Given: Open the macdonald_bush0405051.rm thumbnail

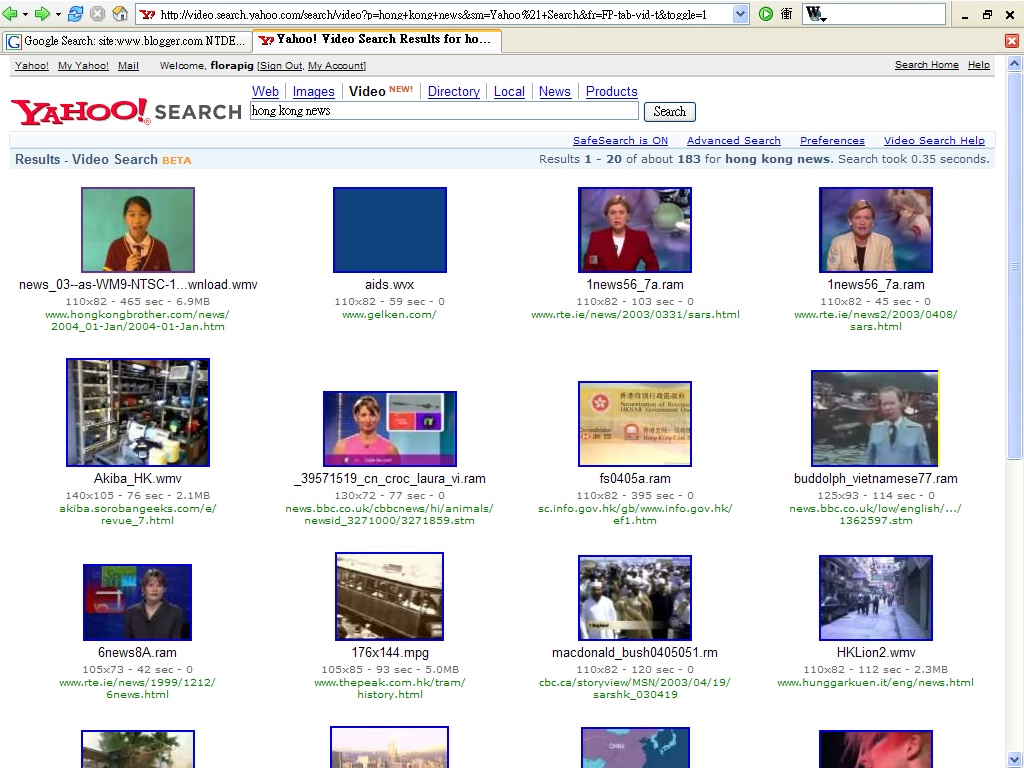Looking at the screenshot, I should pyautogui.click(x=635, y=598).
